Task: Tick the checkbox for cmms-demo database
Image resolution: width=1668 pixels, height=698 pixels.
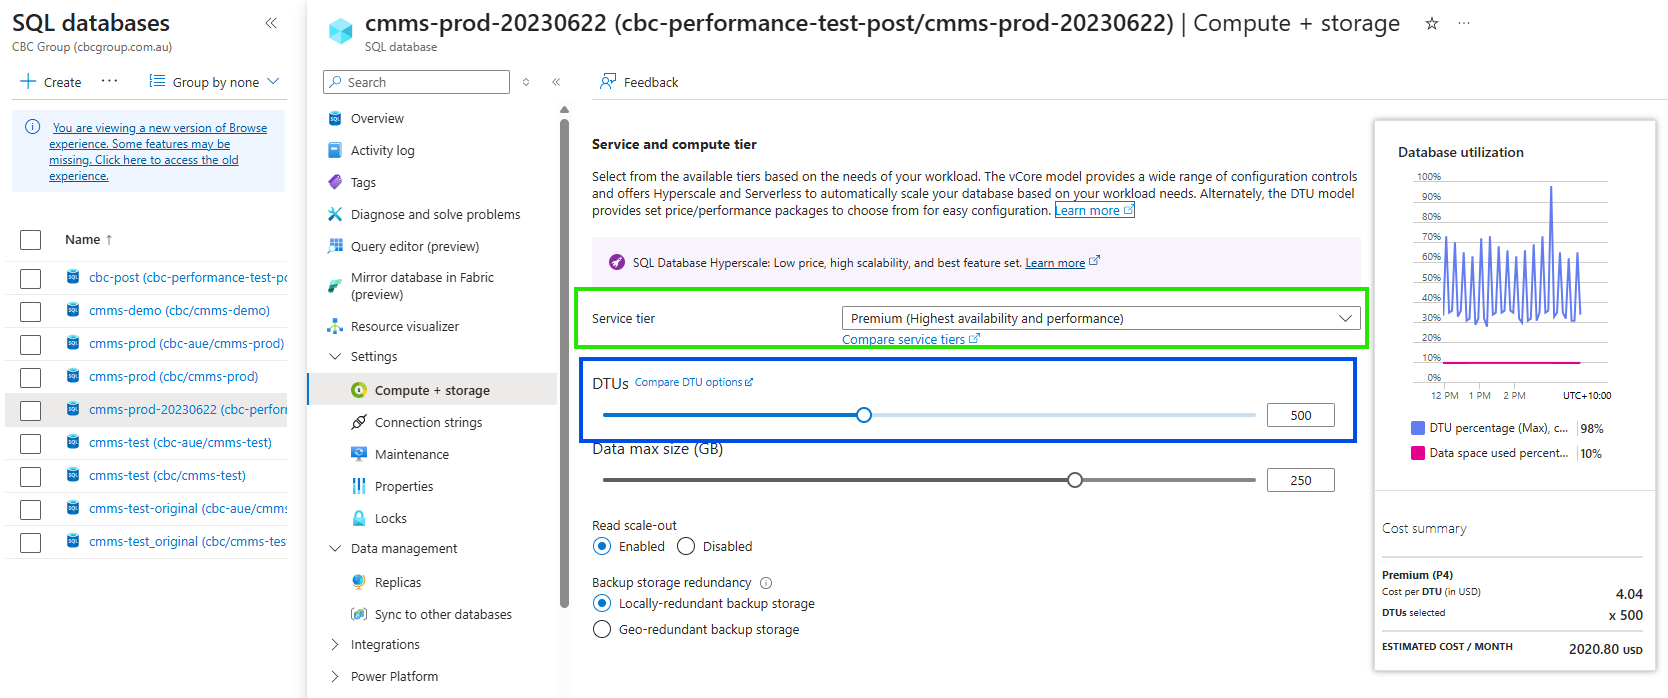Action: point(31,311)
